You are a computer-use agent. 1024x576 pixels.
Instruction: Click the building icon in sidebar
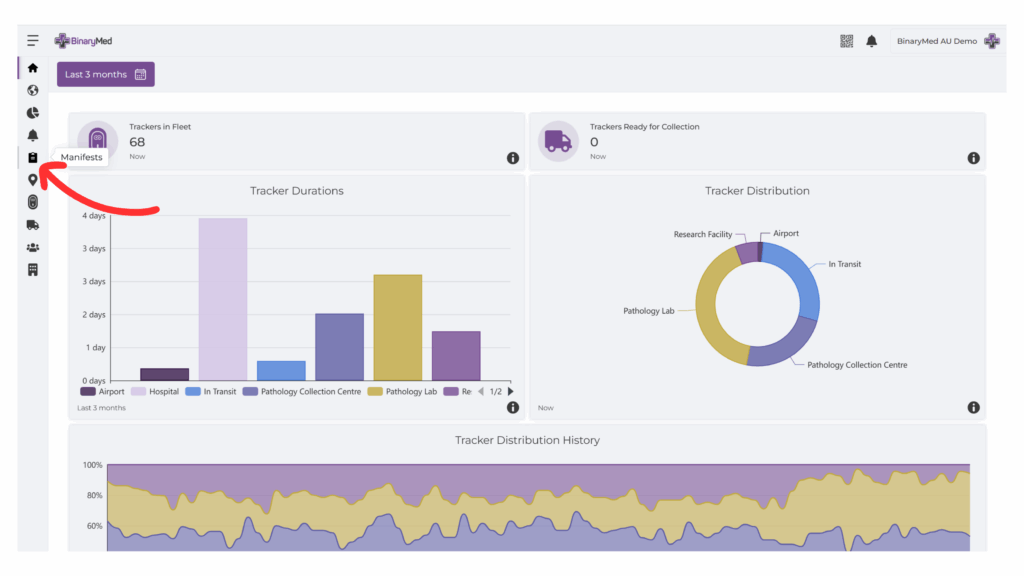tap(33, 270)
